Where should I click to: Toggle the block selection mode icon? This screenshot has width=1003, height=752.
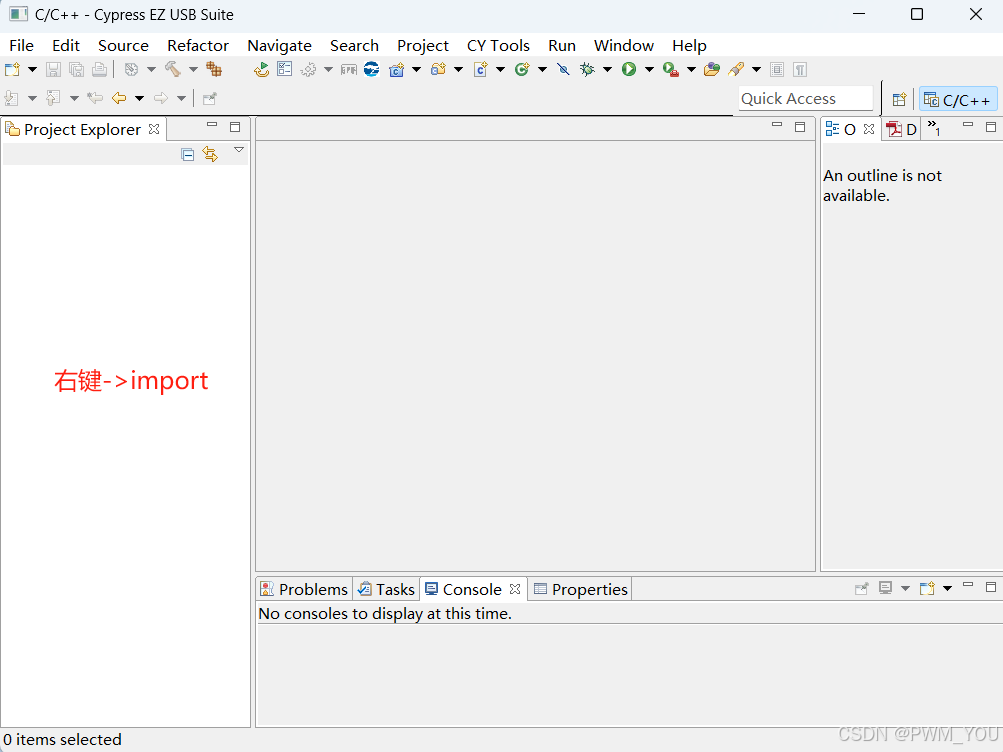(777, 69)
